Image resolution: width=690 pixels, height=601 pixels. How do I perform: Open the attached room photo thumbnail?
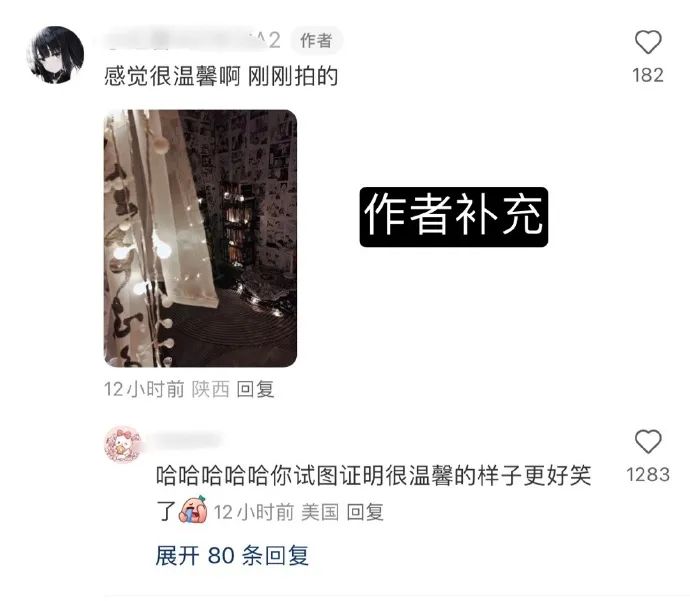(x=200, y=238)
